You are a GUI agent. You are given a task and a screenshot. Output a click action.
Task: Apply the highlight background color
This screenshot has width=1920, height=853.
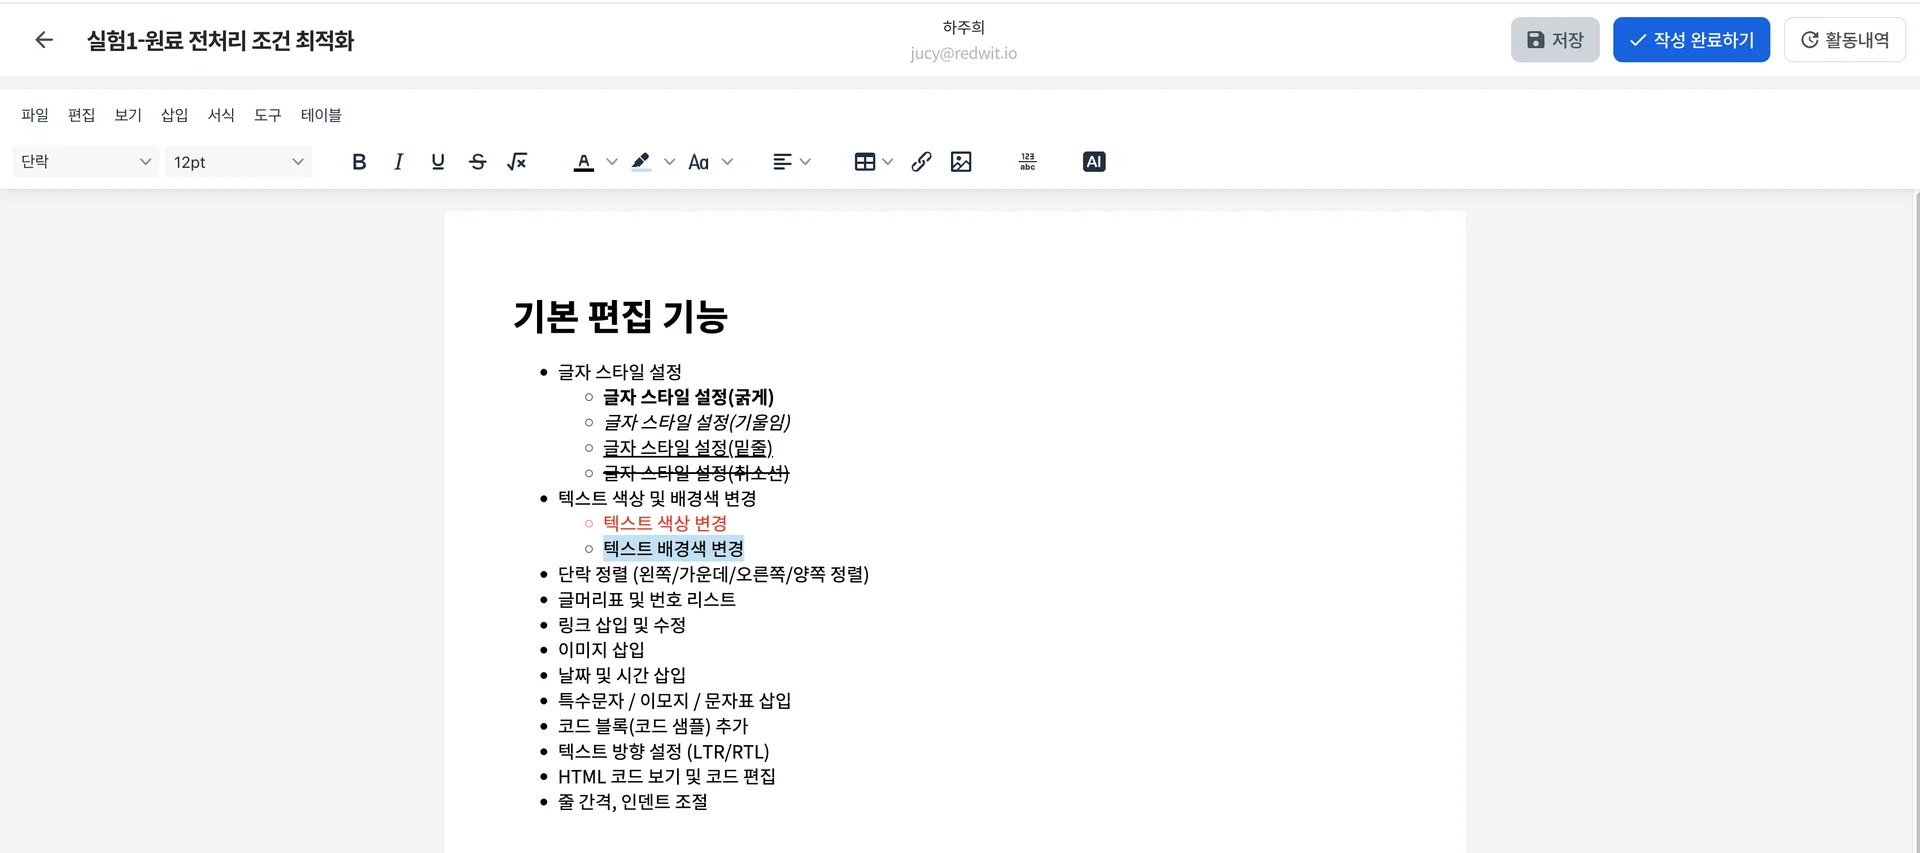pyautogui.click(x=641, y=162)
